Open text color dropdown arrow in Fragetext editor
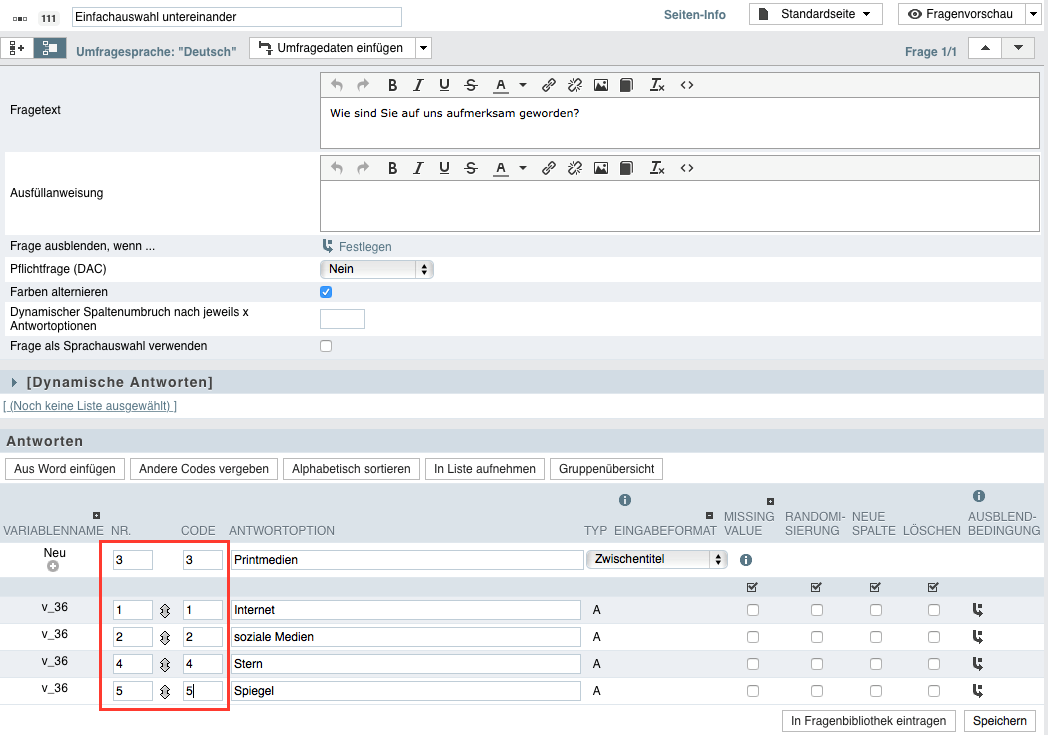The image size is (1048, 735). click(x=523, y=85)
